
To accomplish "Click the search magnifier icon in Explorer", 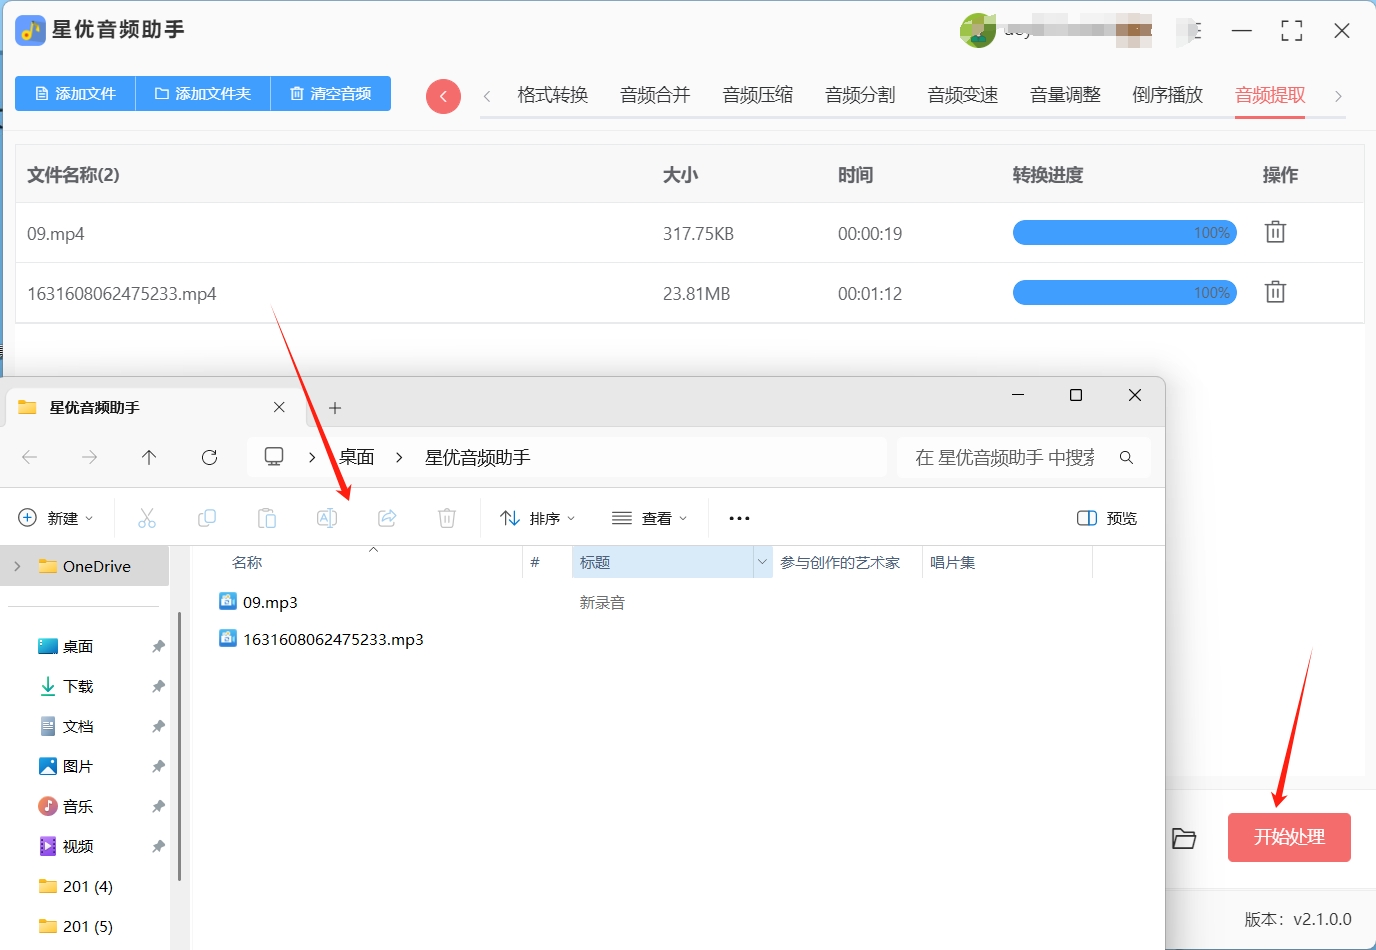I will [x=1126, y=457].
